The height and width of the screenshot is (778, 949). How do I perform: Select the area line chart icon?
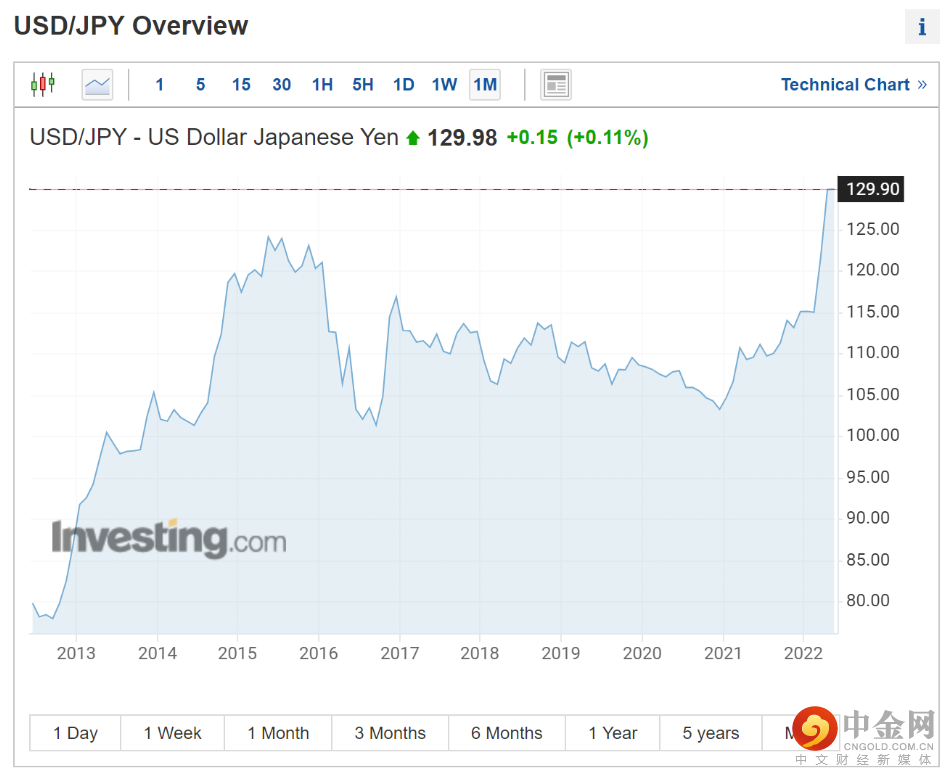(x=97, y=85)
